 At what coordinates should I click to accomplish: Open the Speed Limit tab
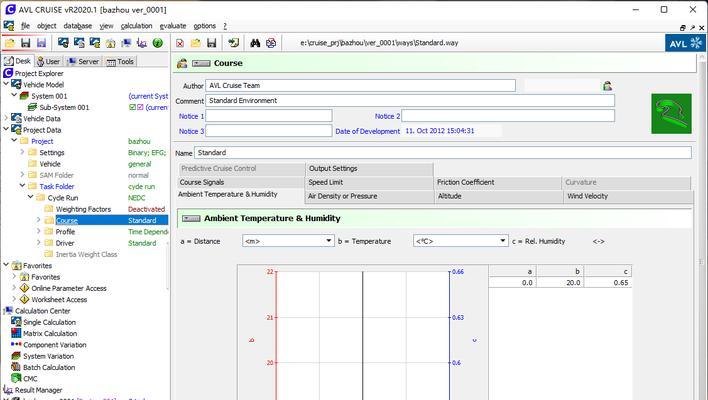369,182
